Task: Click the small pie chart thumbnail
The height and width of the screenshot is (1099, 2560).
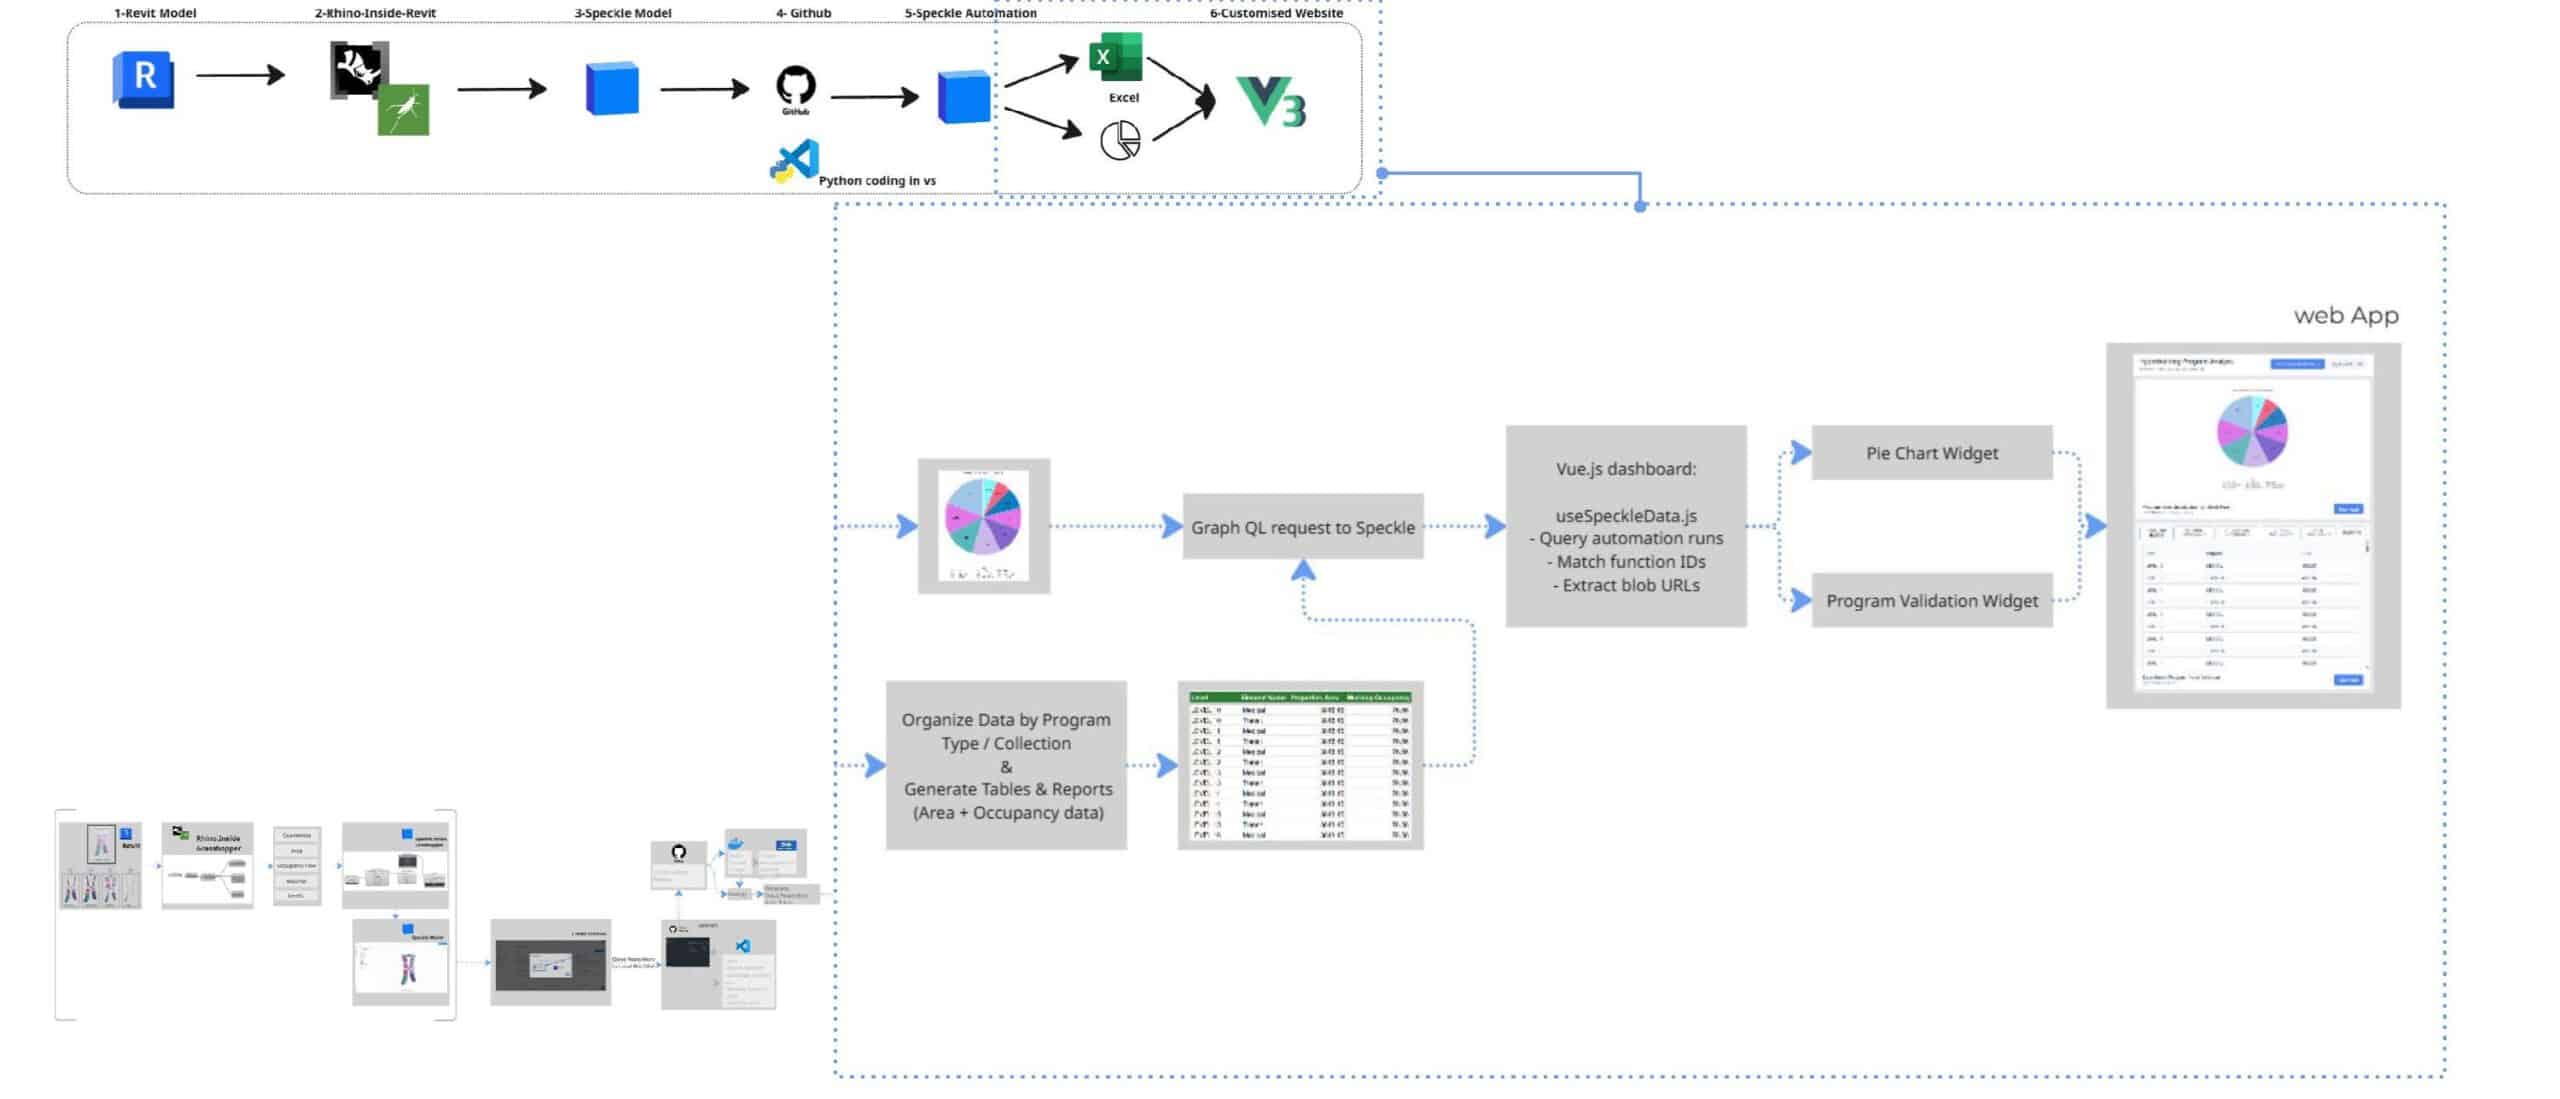Action: pos(983,526)
